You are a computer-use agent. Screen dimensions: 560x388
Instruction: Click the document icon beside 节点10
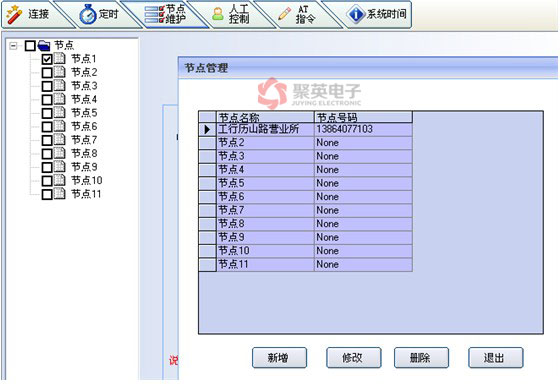tap(60, 180)
